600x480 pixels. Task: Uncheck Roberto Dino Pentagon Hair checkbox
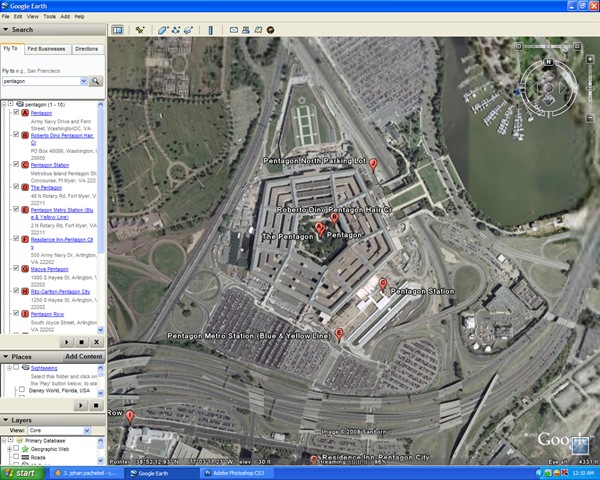pos(16,134)
